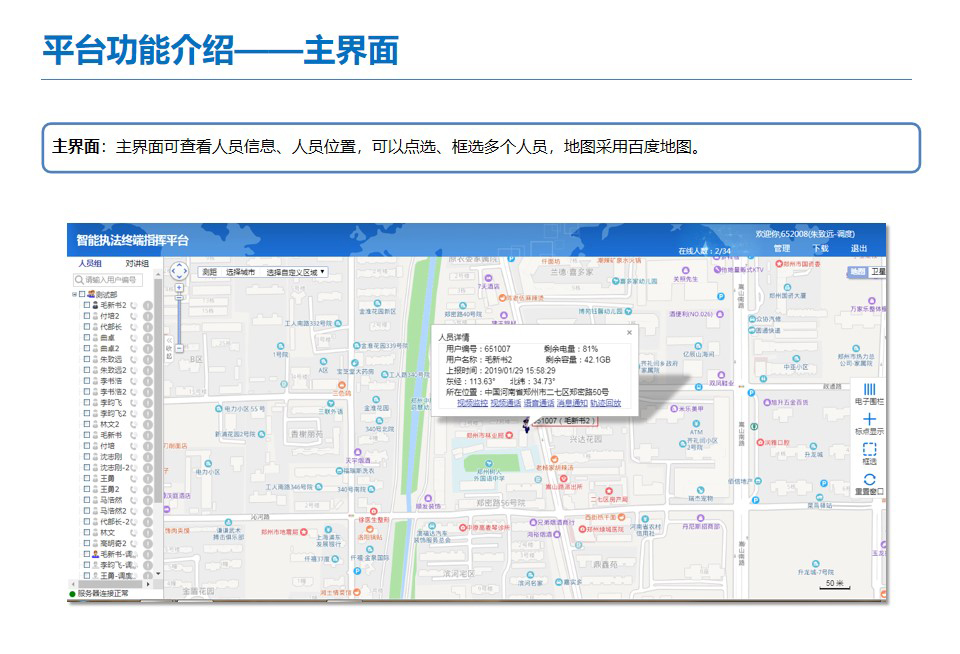Click the 重置窗口 reset icon

pos(868,480)
